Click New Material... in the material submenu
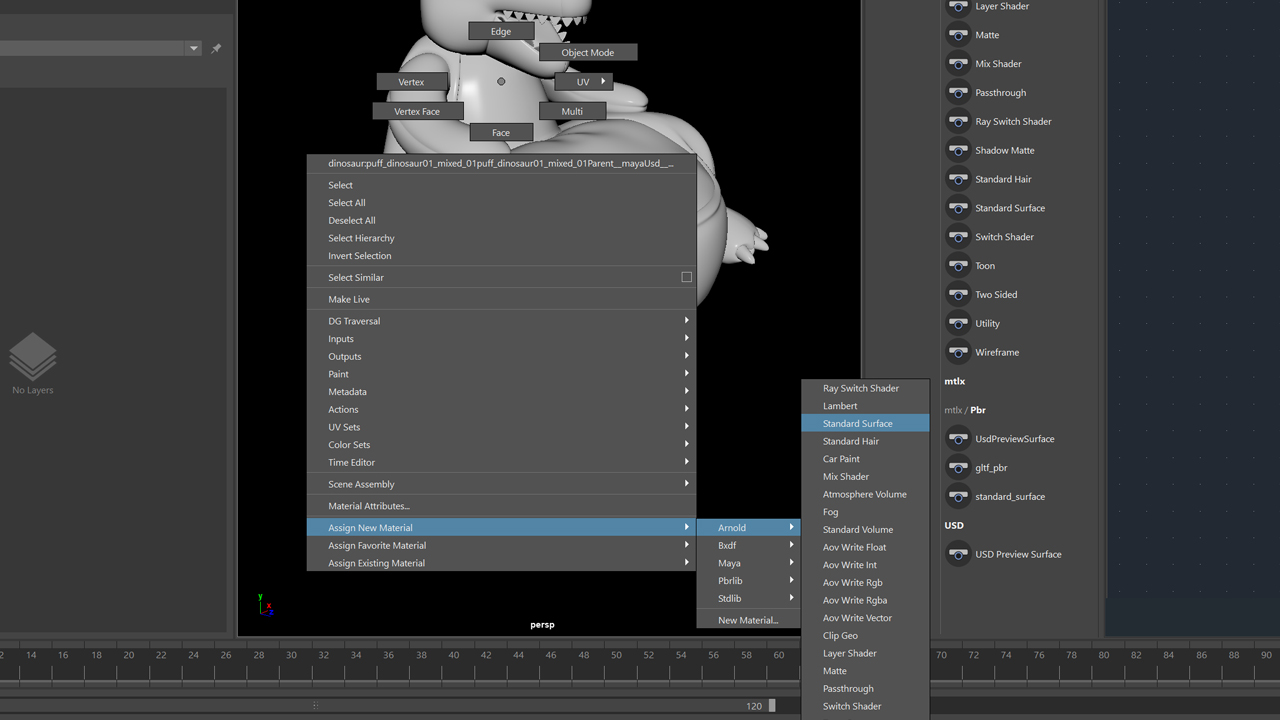This screenshot has width=1280, height=720. click(x=748, y=621)
